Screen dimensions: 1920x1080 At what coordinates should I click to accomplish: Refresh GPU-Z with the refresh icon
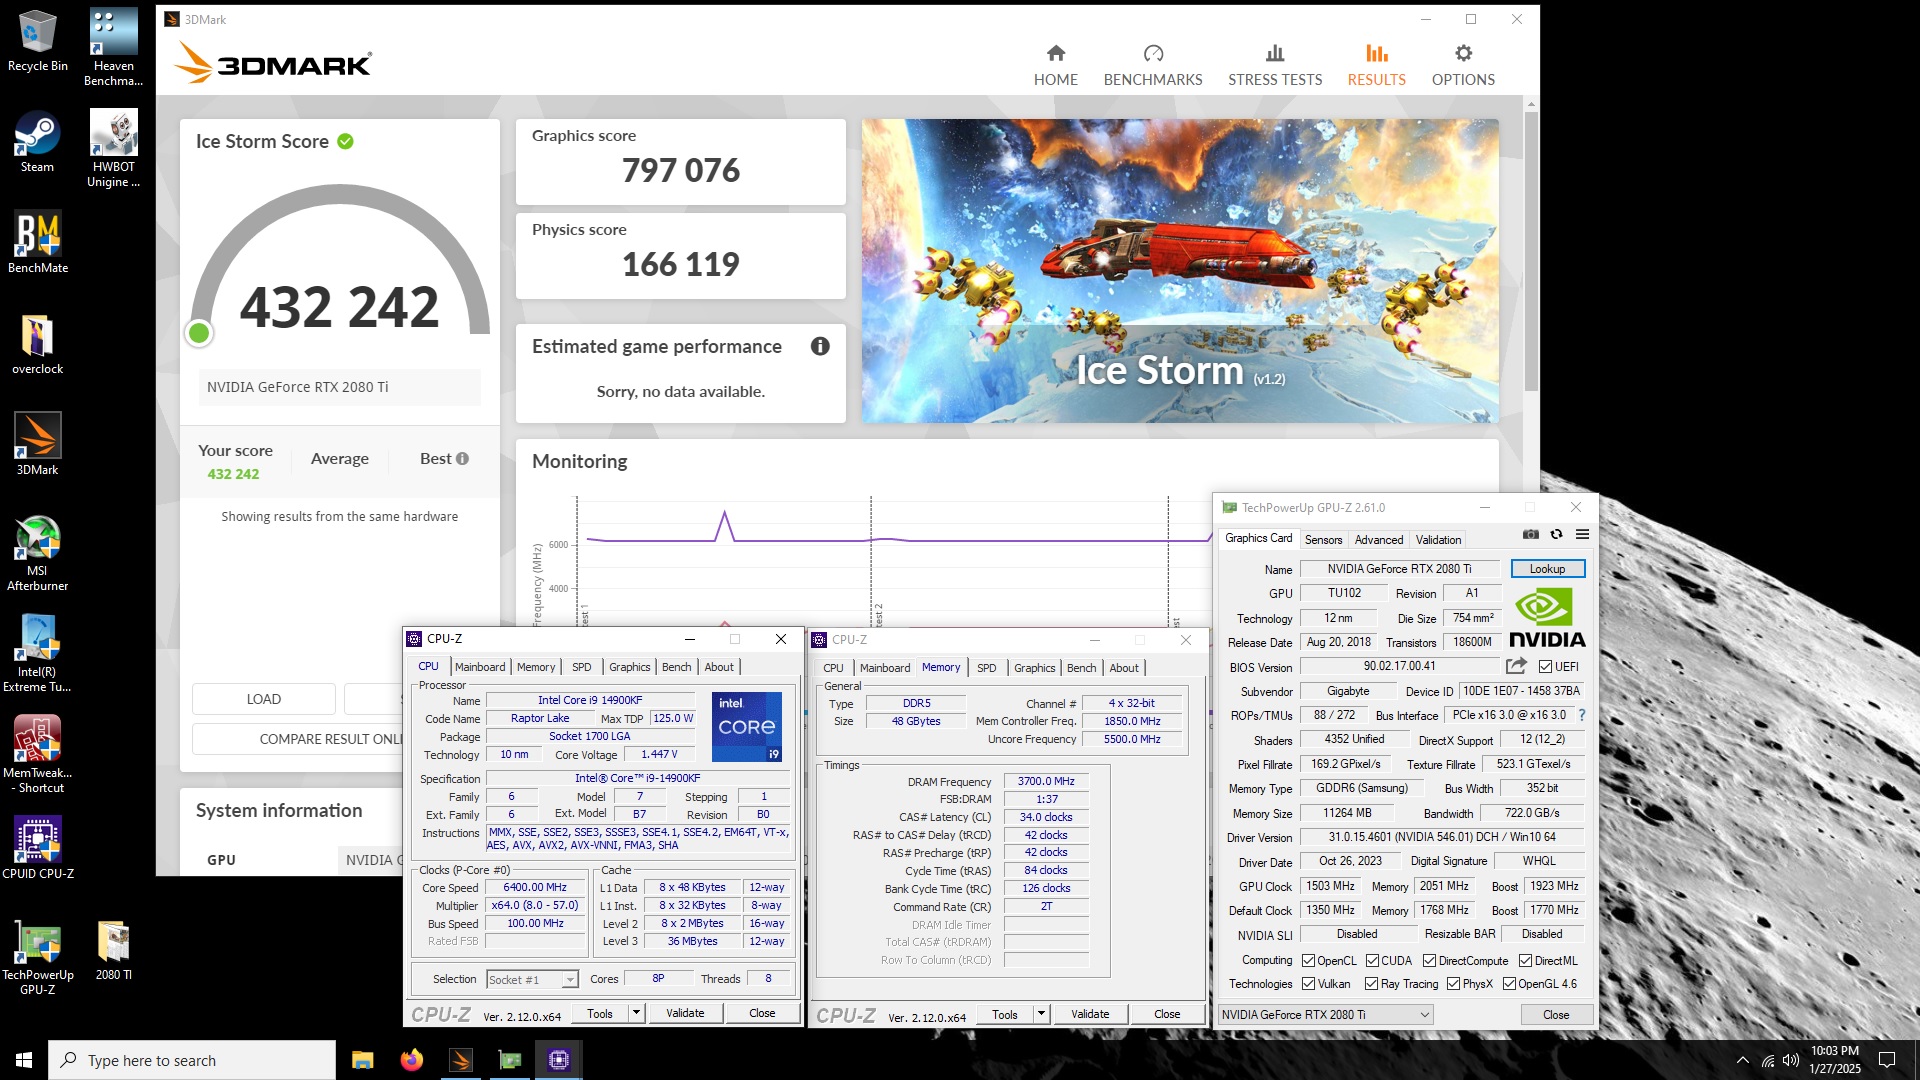coord(1557,535)
